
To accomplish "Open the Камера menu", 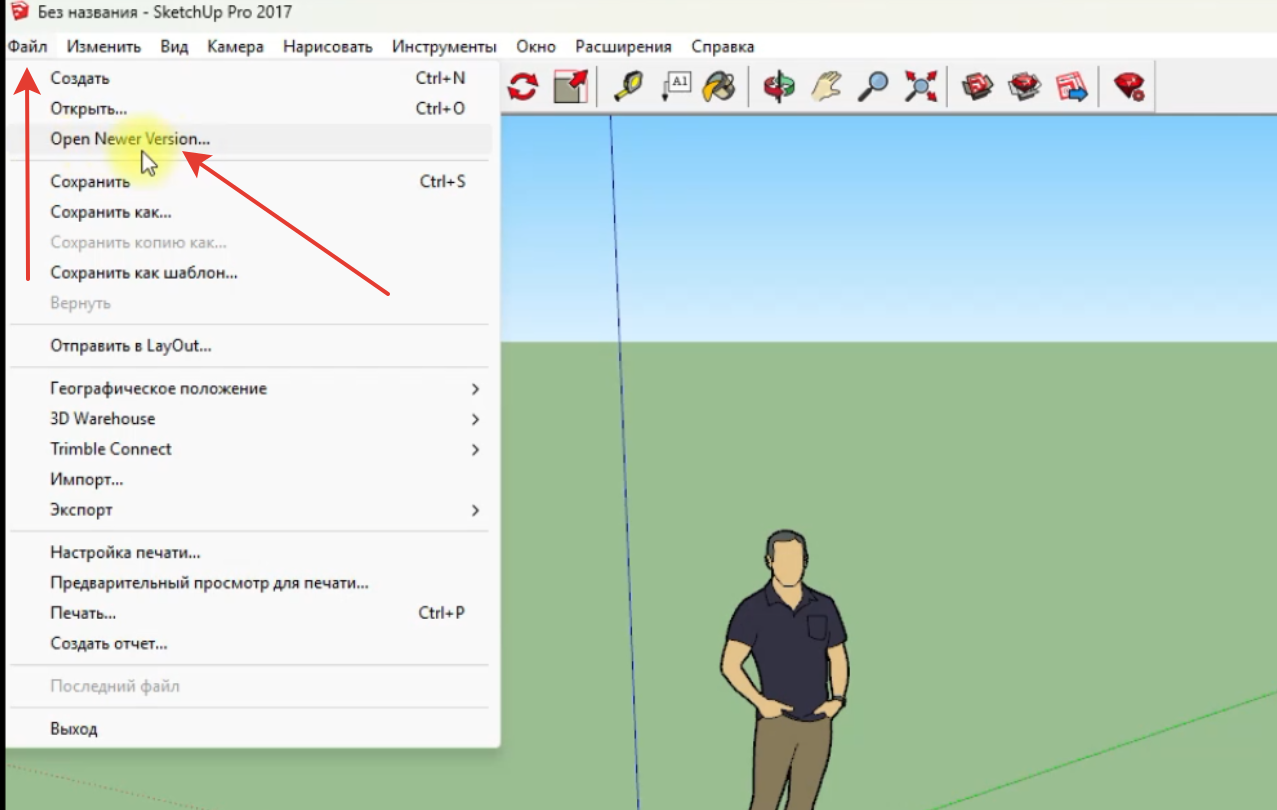I will point(235,47).
